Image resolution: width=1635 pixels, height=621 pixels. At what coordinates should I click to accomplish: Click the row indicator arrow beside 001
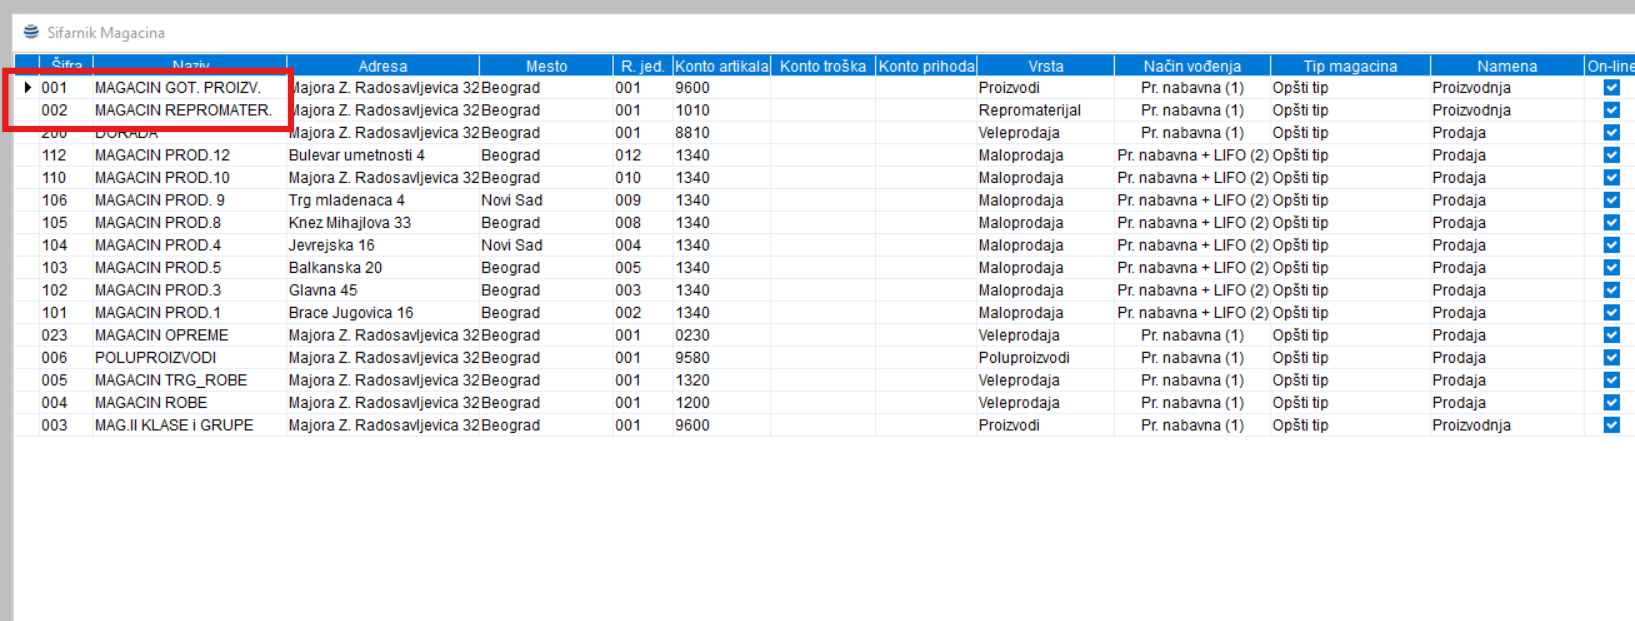28,88
